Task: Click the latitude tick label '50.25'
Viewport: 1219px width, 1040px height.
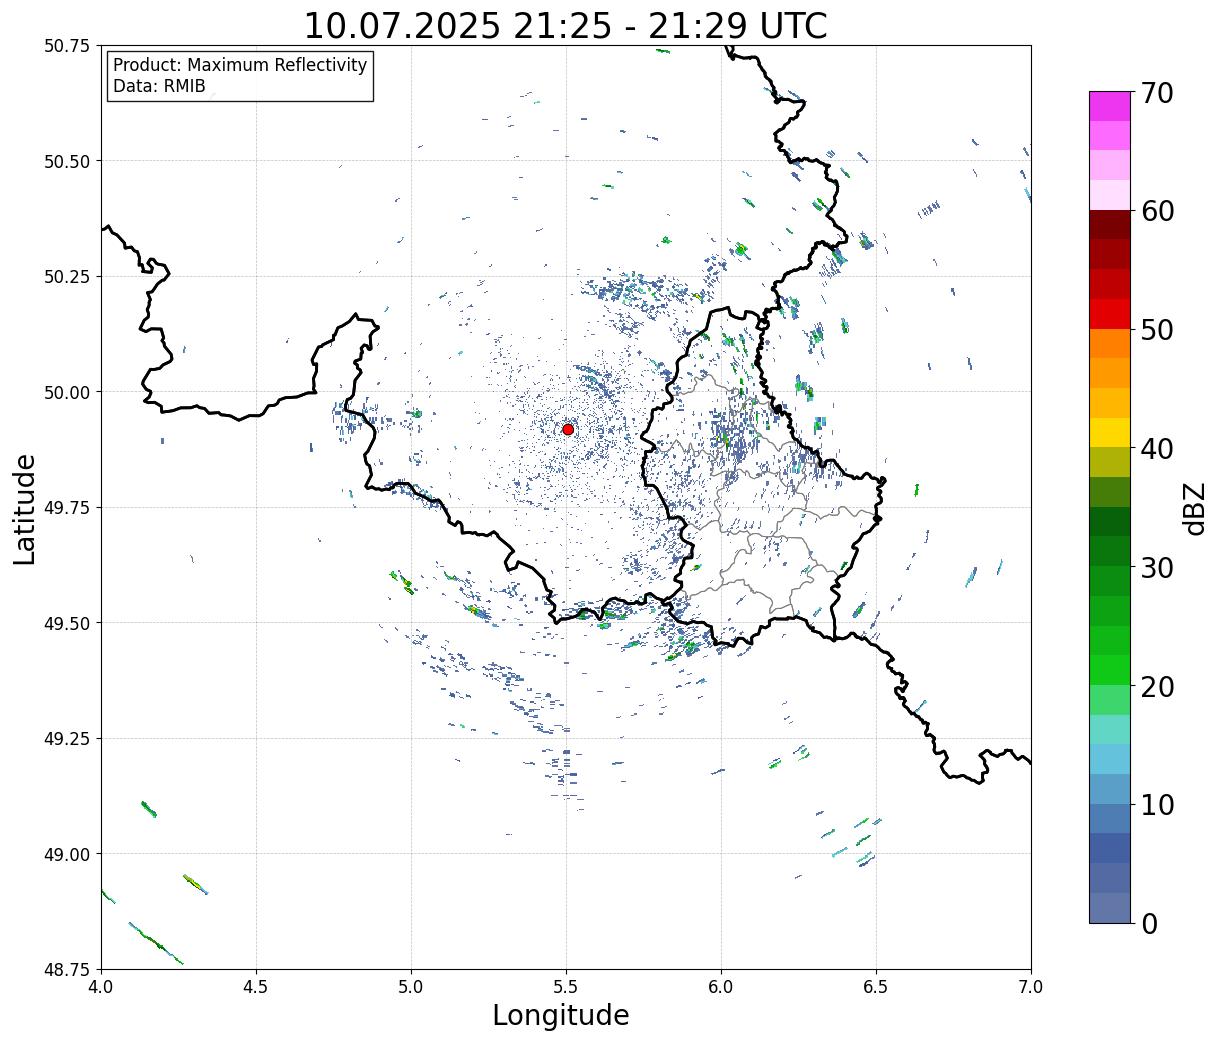Action: click(x=67, y=277)
